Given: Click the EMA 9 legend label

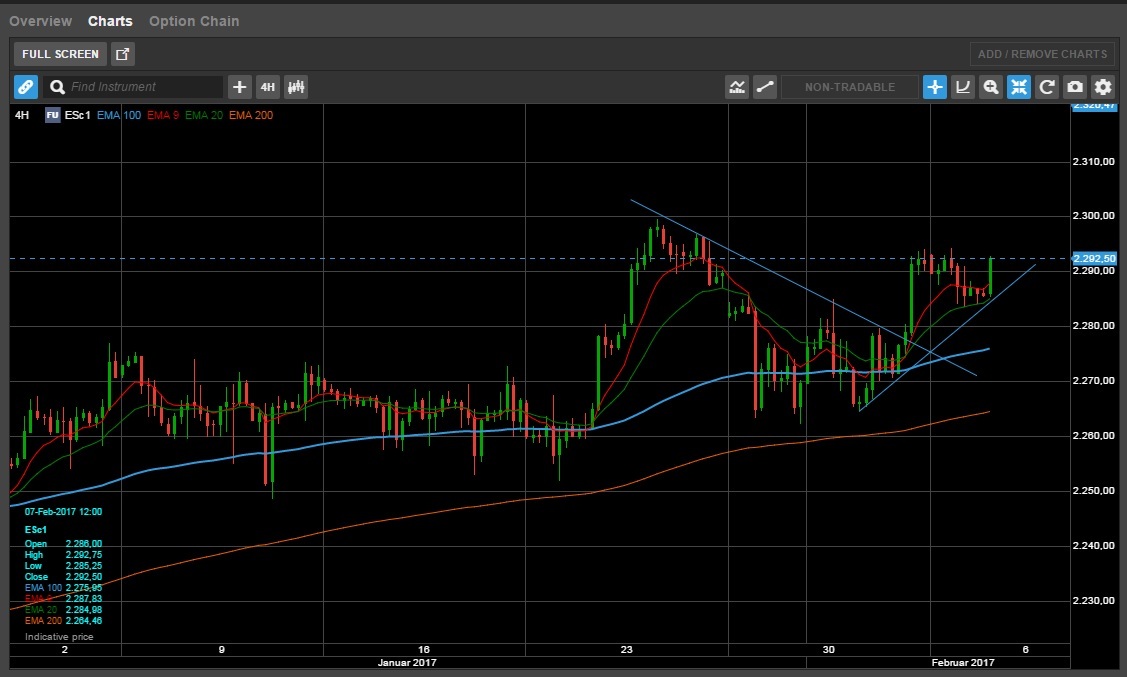Looking at the screenshot, I should point(163,115).
